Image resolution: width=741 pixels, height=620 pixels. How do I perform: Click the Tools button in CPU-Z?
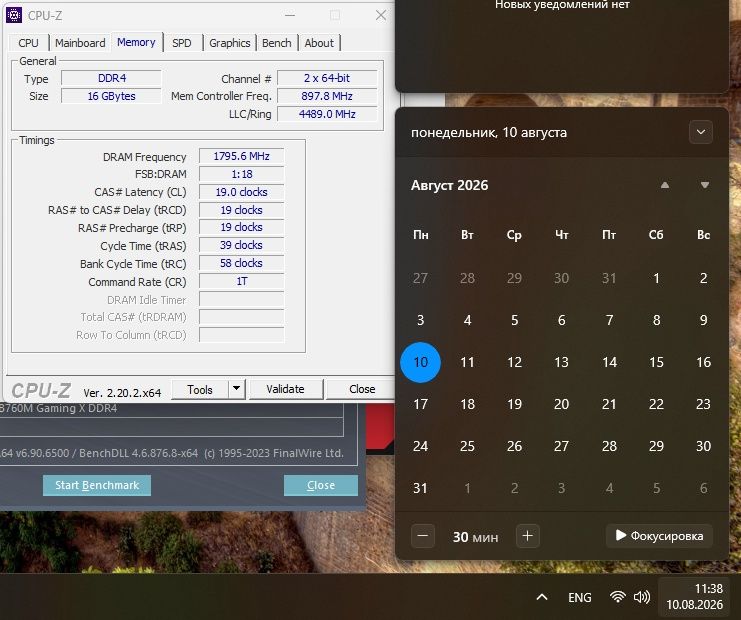tap(200, 389)
